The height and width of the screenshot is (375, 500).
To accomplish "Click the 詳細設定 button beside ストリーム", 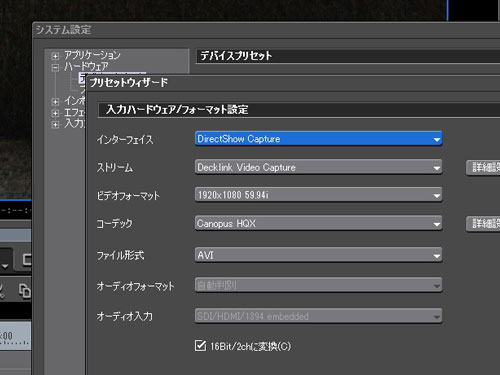I will coord(483,167).
